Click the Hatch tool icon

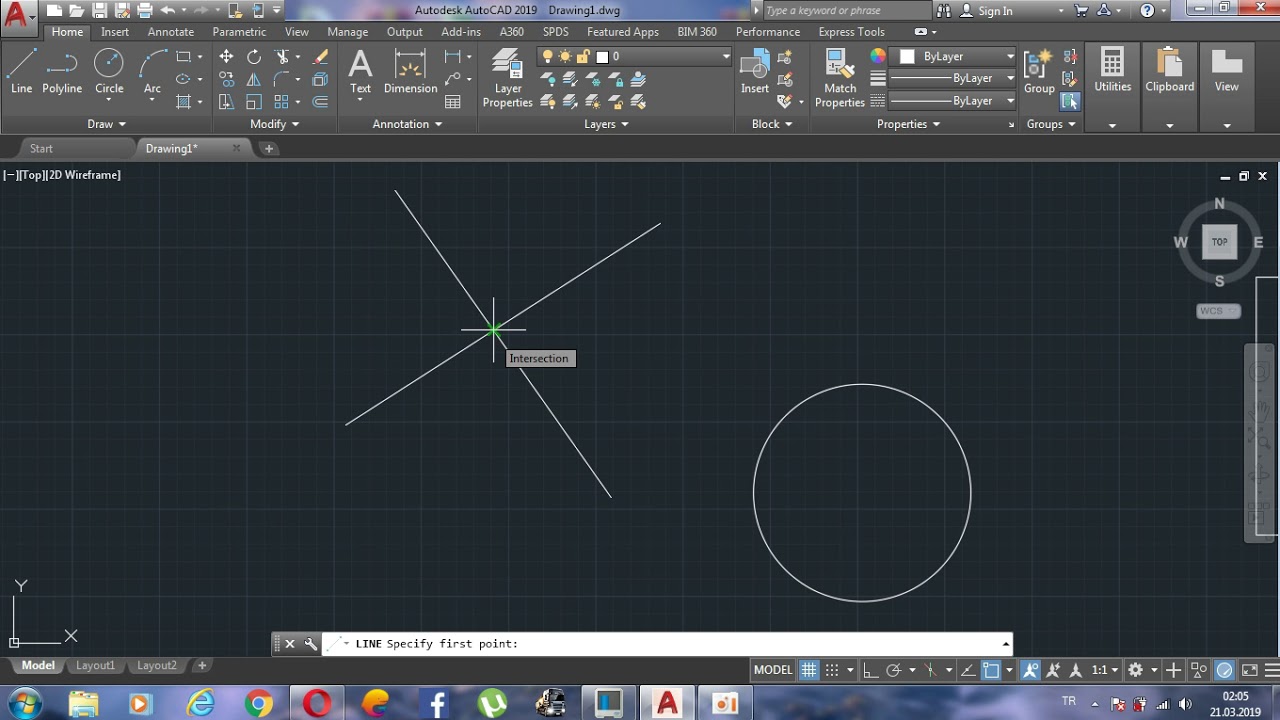(x=183, y=102)
